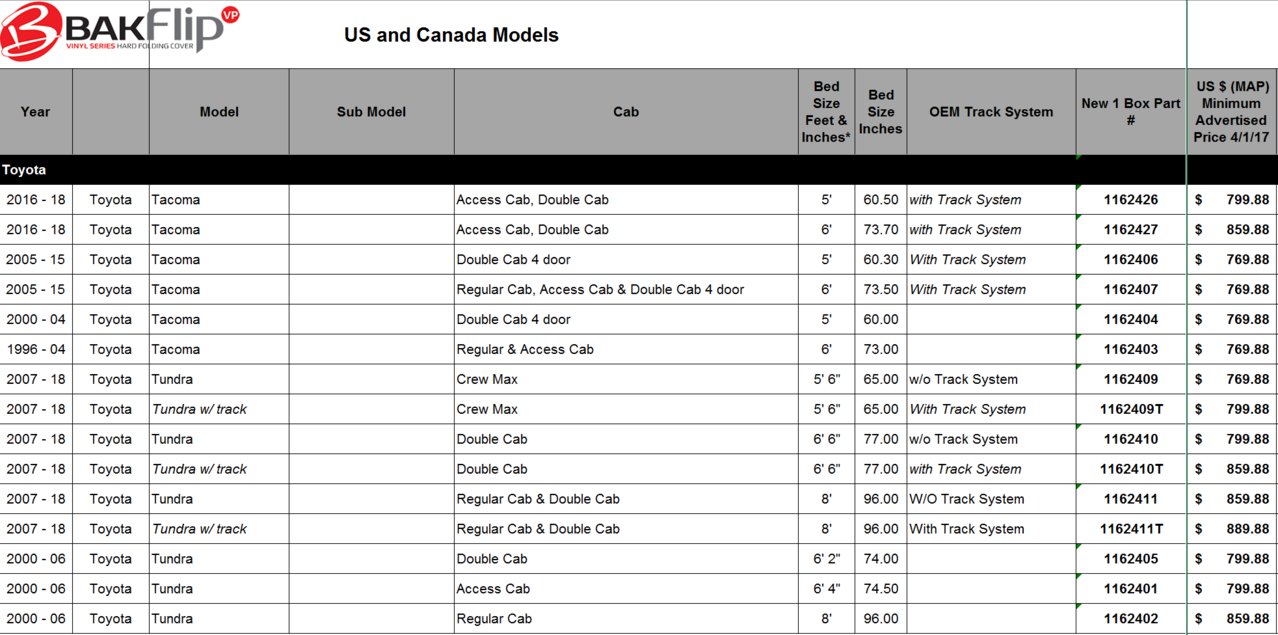The width and height of the screenshot is (1278, 635).
Task: Select the Regular & Access Cab cell
Action: (x=626, y=349)
